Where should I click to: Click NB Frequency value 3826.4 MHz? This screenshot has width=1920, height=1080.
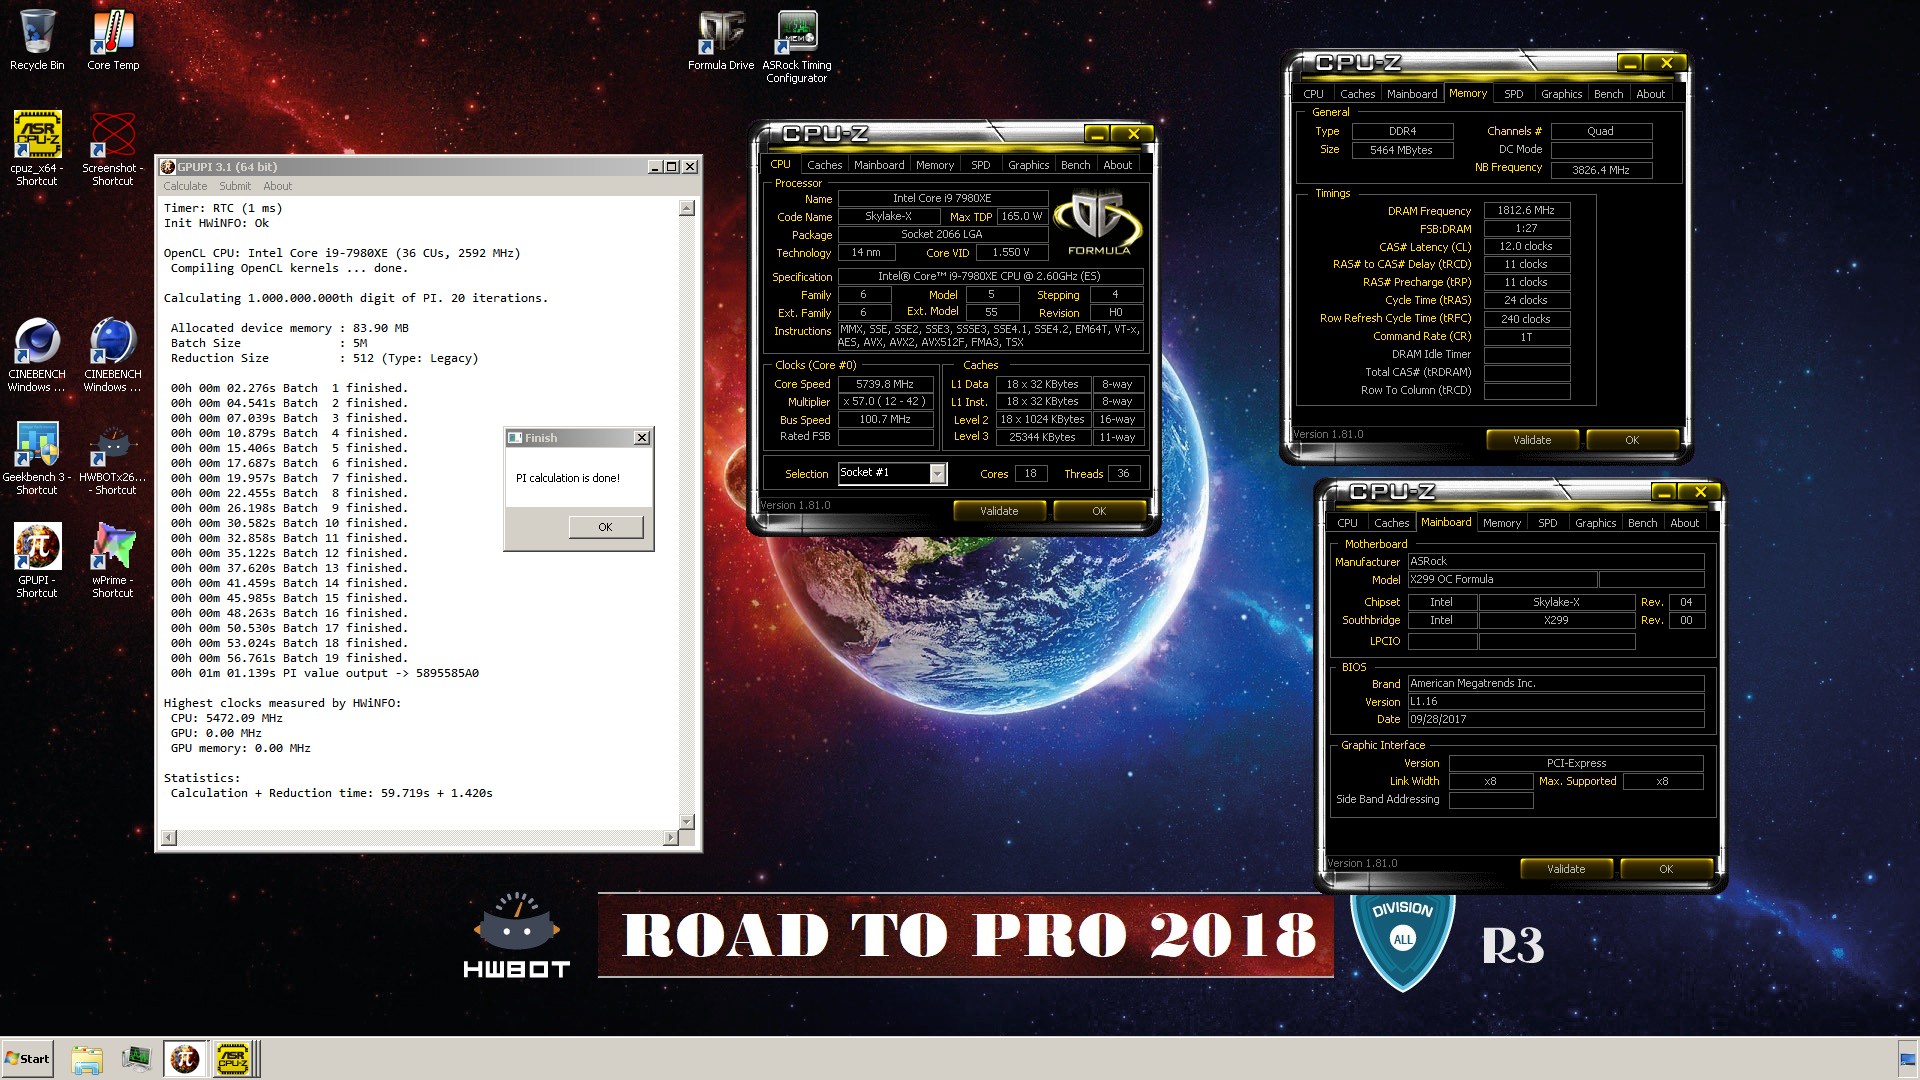click(x=1601, y=170)
